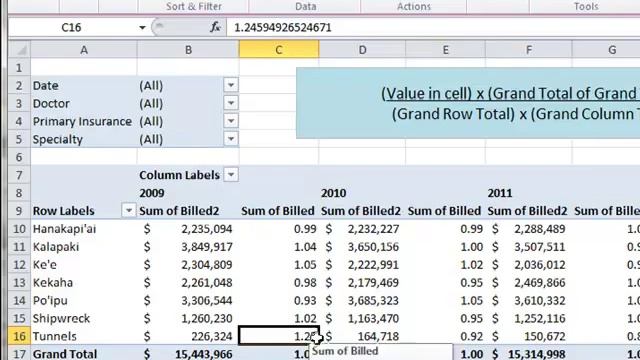Click the Tools ribbon group label
Screen dimensions: 640x360
click(586, 7)
